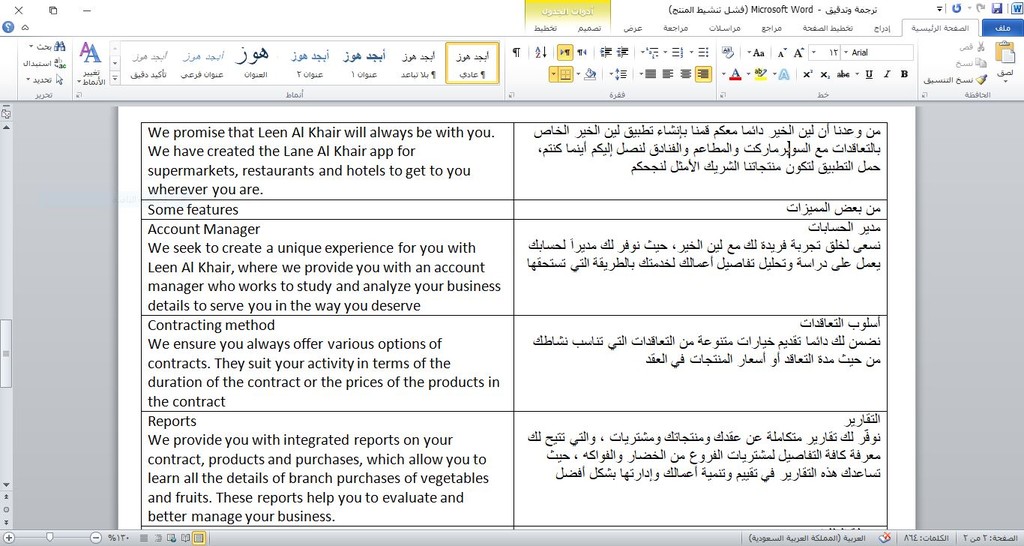Apply the red font color
The image size is (1024, 546).
click(735, 74)
